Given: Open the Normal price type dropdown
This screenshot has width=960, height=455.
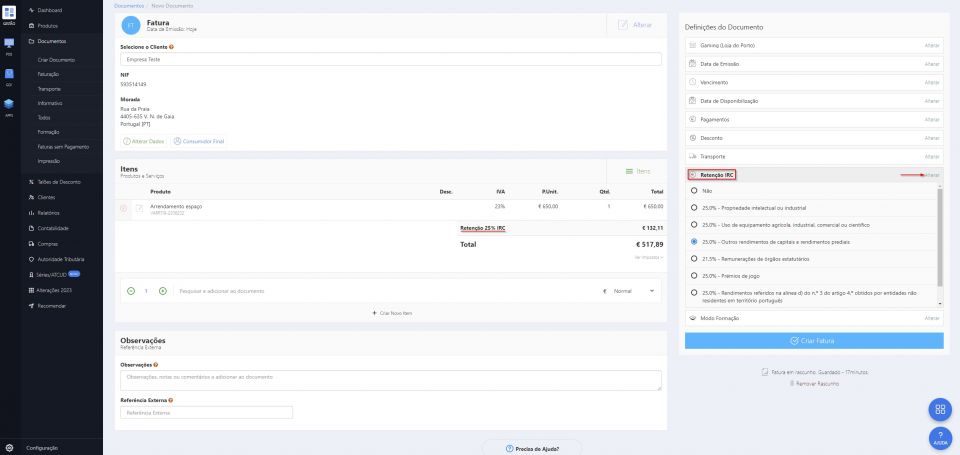Looking at the screenshot, I should (x=633, y=291).
